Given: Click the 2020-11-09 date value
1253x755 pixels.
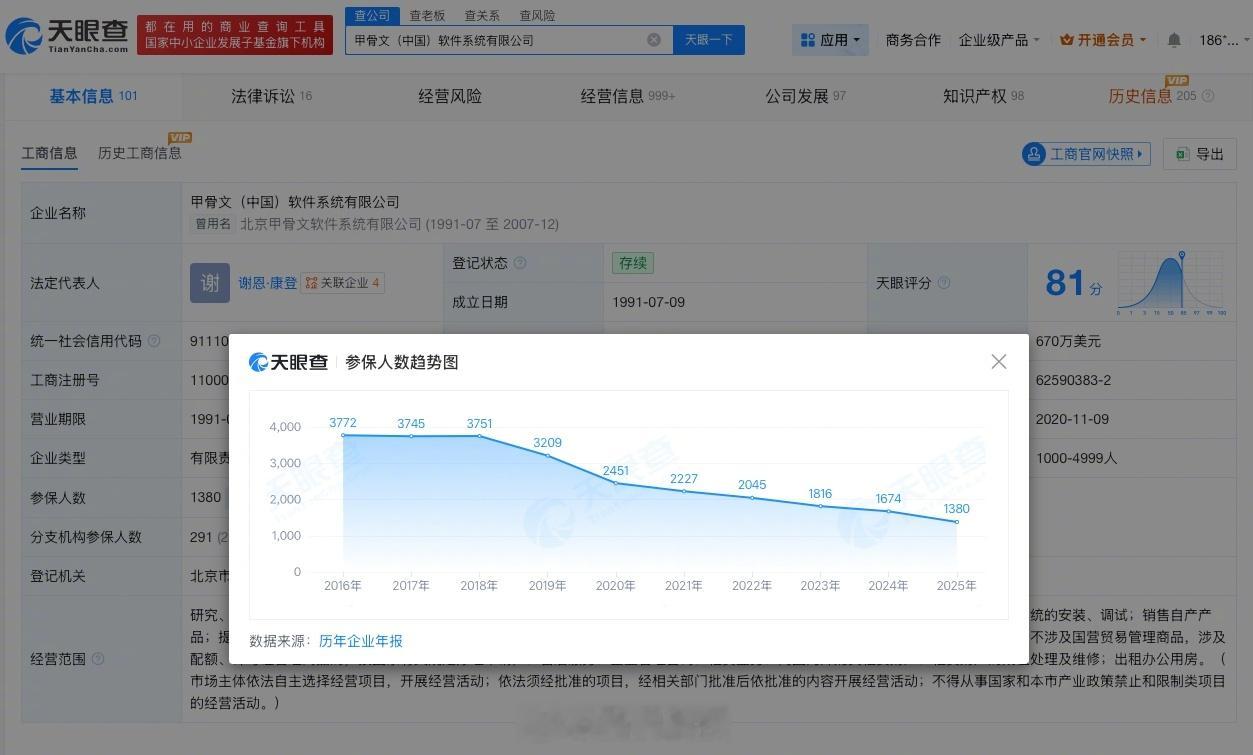Looking at the screenshot, I should click(x=1073, y=419).
